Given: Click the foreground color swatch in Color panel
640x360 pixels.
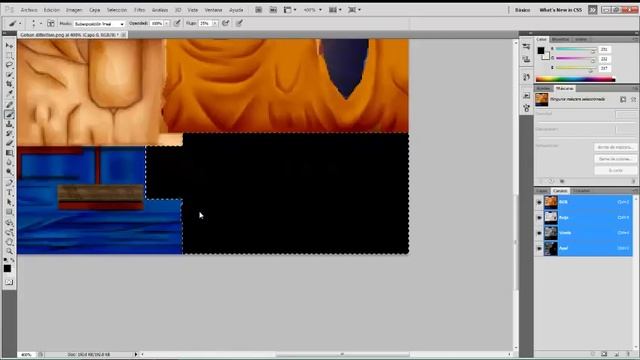Looking at the screenshot, I should pos(541,51).
